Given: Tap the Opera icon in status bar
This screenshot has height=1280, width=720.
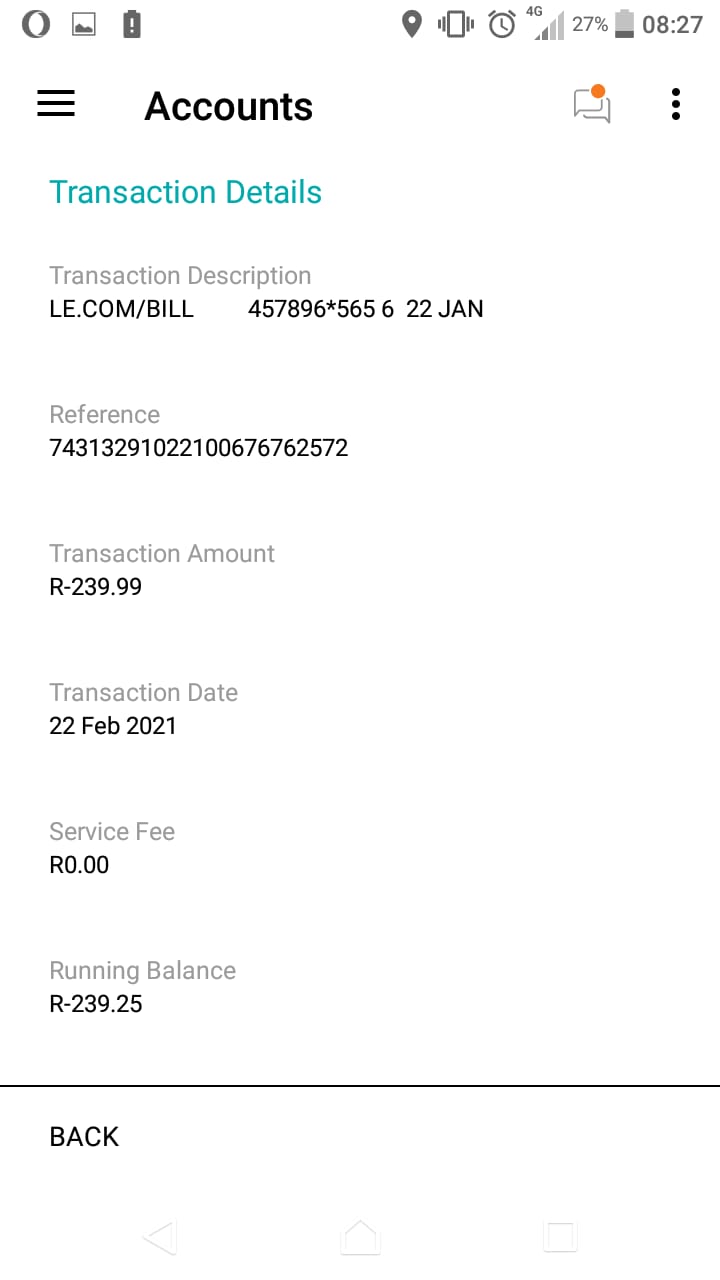Looking at the screenshot, I should pos(36,24).
